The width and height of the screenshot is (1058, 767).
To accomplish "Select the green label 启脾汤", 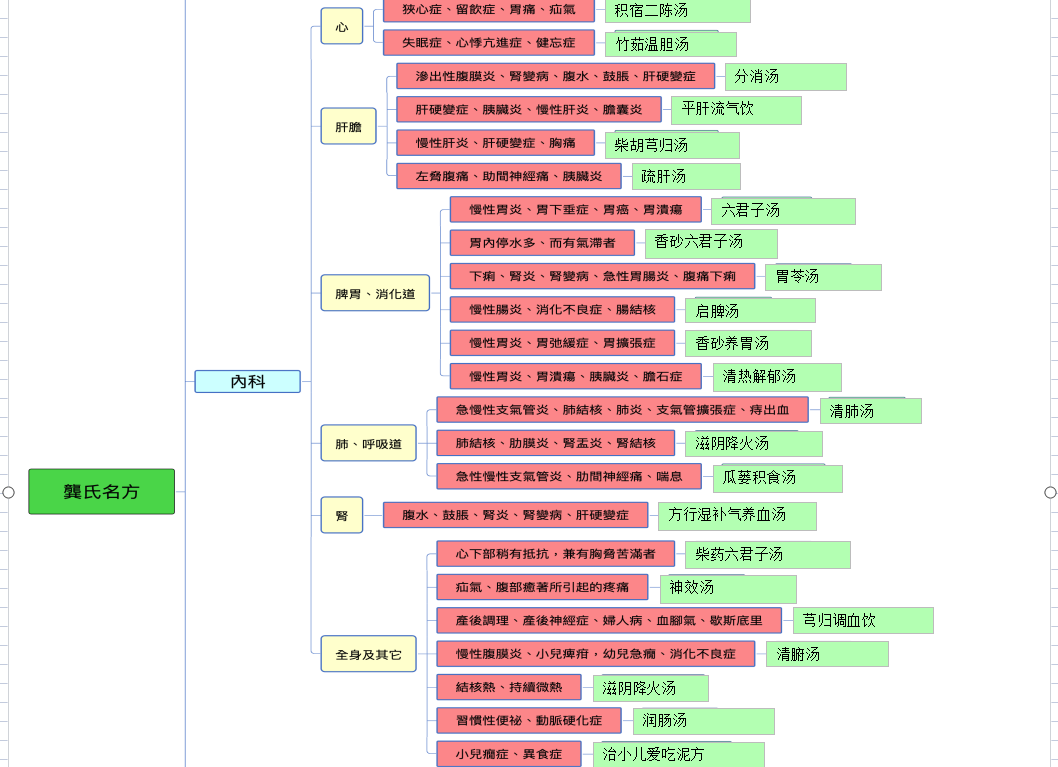I will pos(750,311).
